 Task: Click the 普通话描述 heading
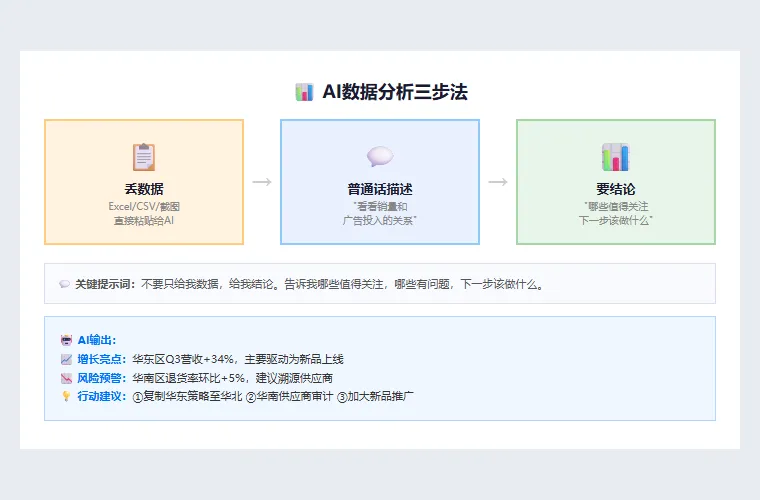coord(380,188)
